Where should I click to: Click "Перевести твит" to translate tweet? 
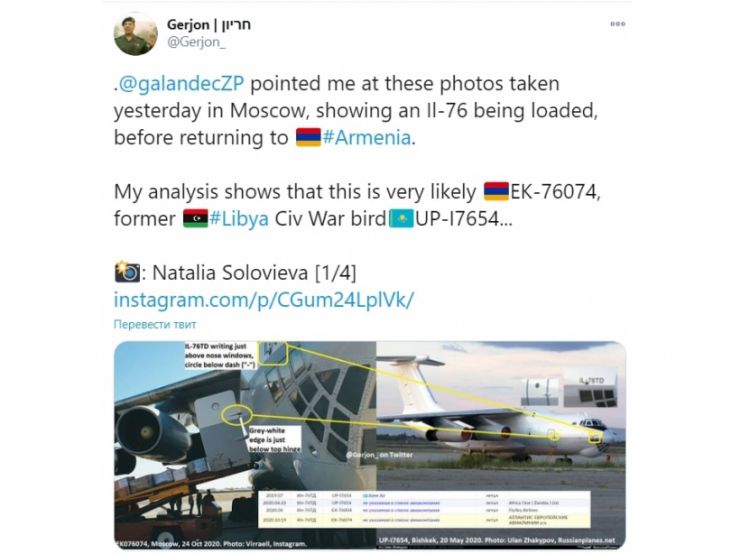155,324
